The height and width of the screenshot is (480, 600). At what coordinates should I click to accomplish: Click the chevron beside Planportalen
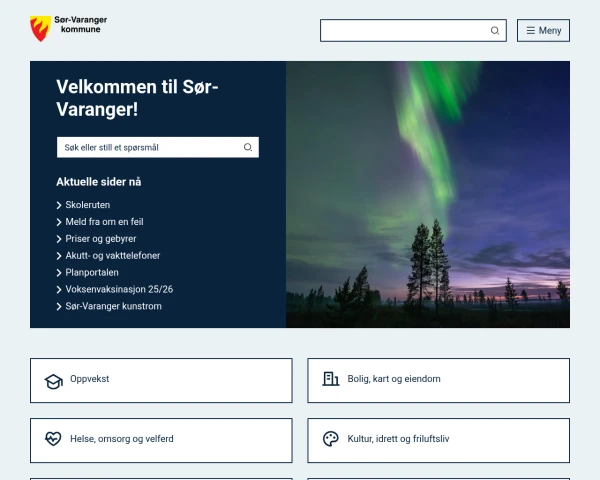click(x=60, y=273)
